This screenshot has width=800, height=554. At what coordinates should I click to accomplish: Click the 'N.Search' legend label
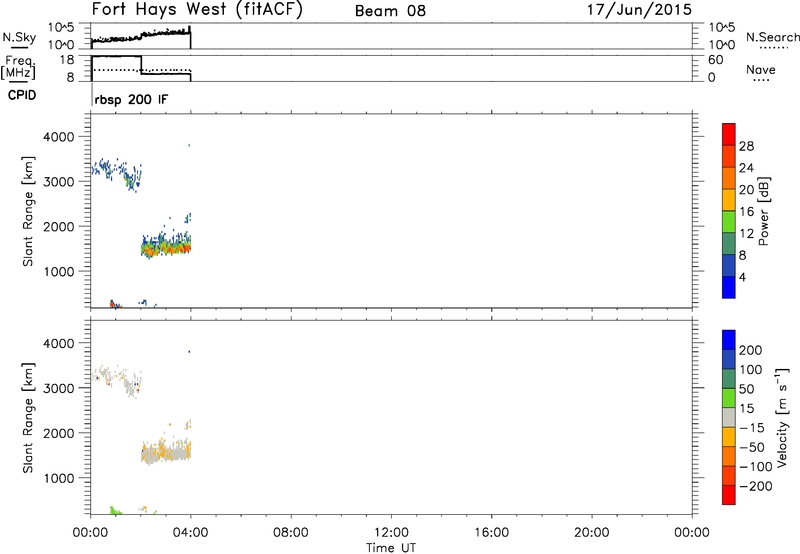[x=772, y=37]
